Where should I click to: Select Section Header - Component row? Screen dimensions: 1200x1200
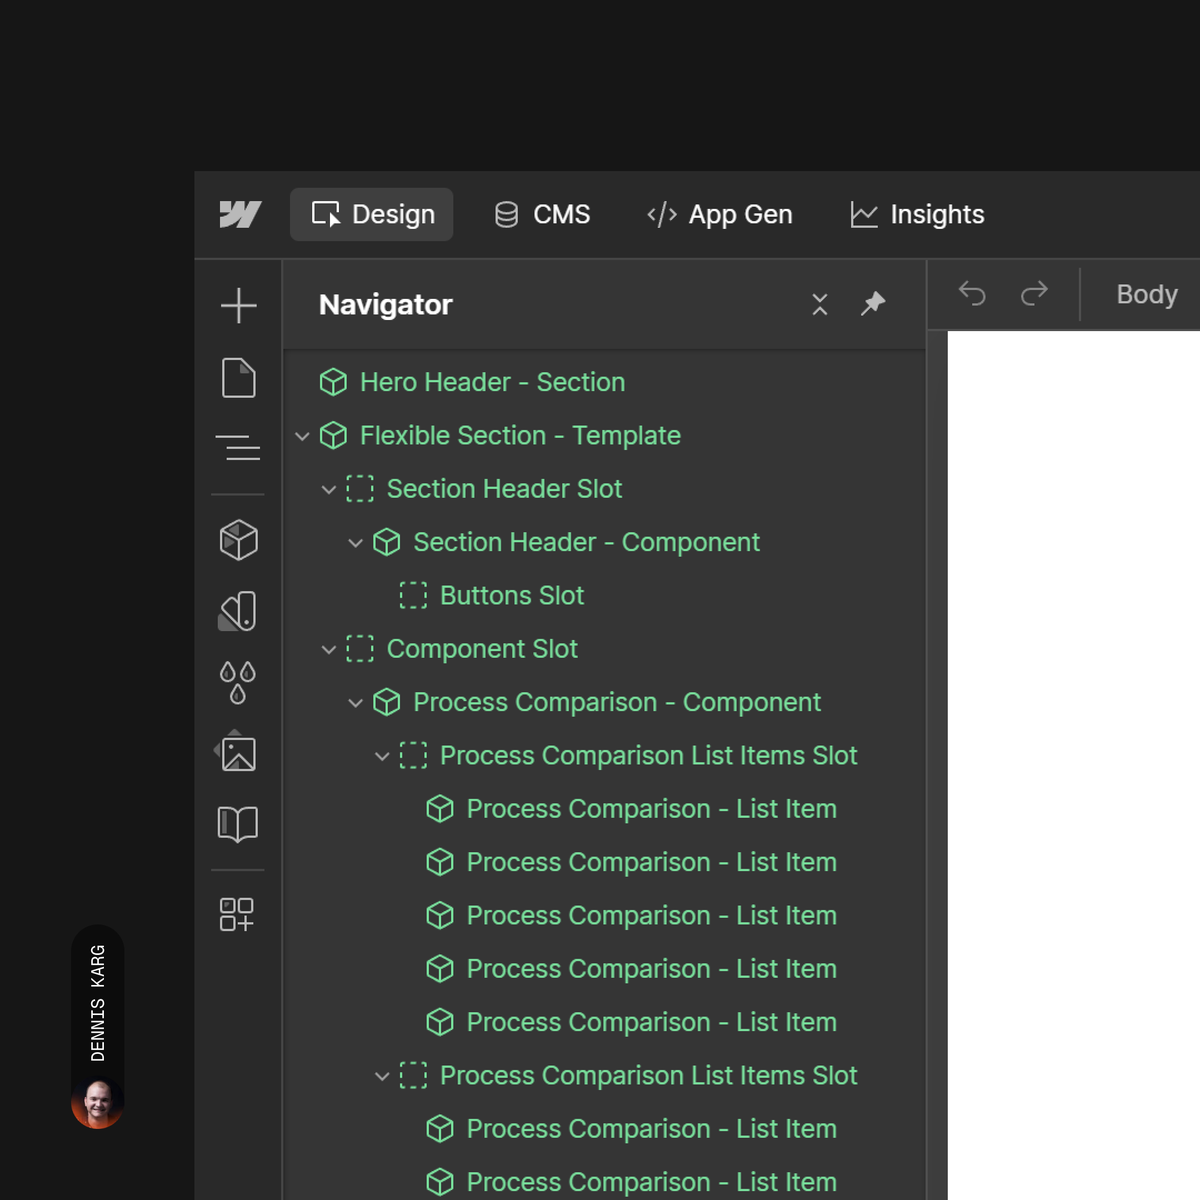(604, 542)
